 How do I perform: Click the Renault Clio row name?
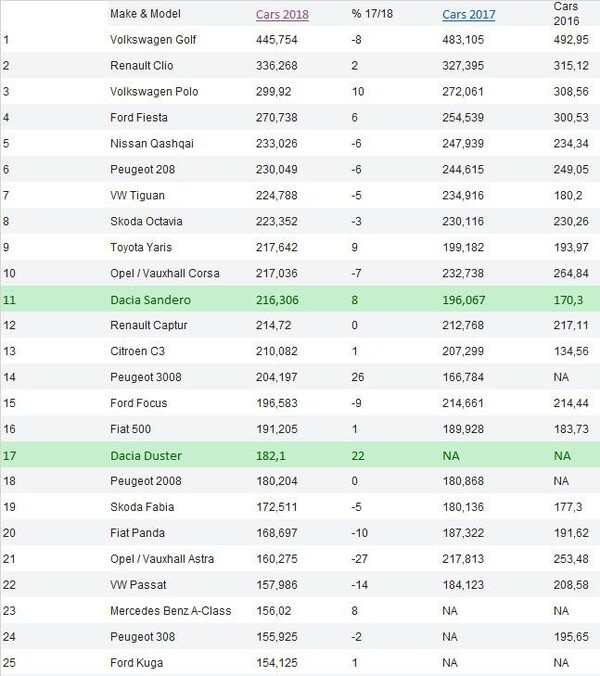coord(145,65)
